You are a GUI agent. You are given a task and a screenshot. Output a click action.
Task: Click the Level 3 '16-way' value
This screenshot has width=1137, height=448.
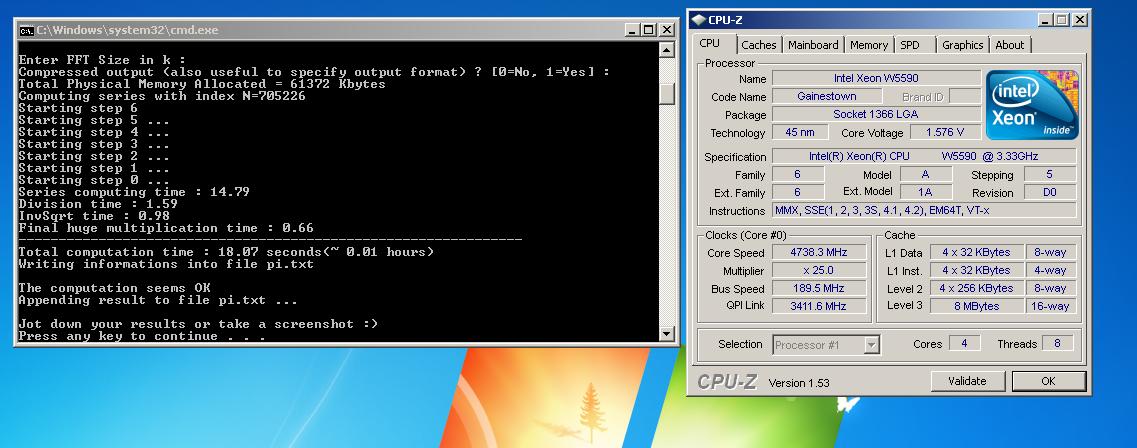click(x=1051, y=306)
